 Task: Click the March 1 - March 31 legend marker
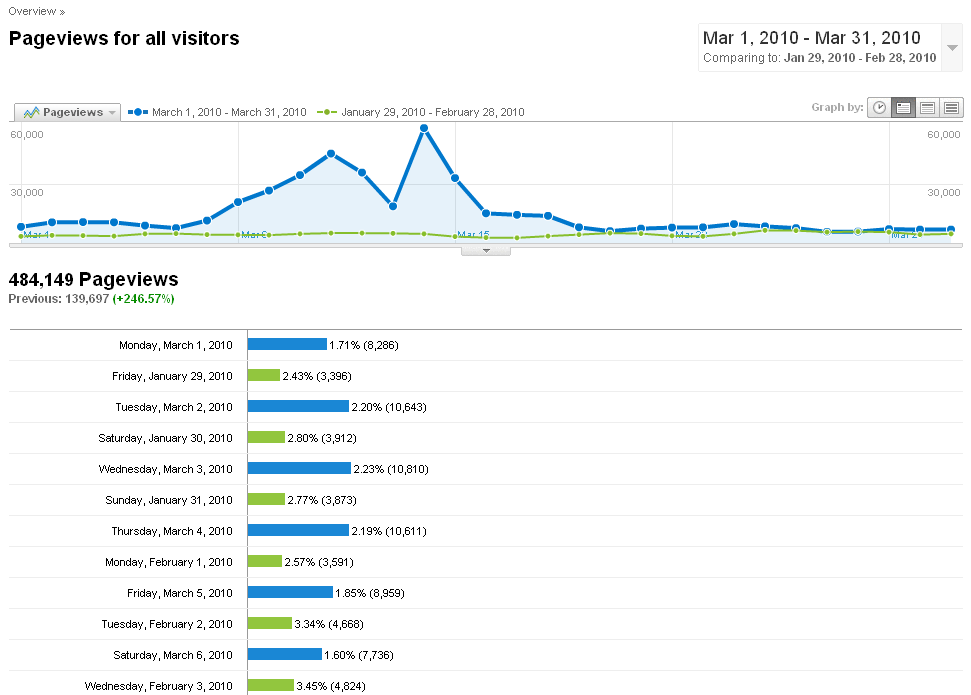pyautogui.click(x=137, y=112)
